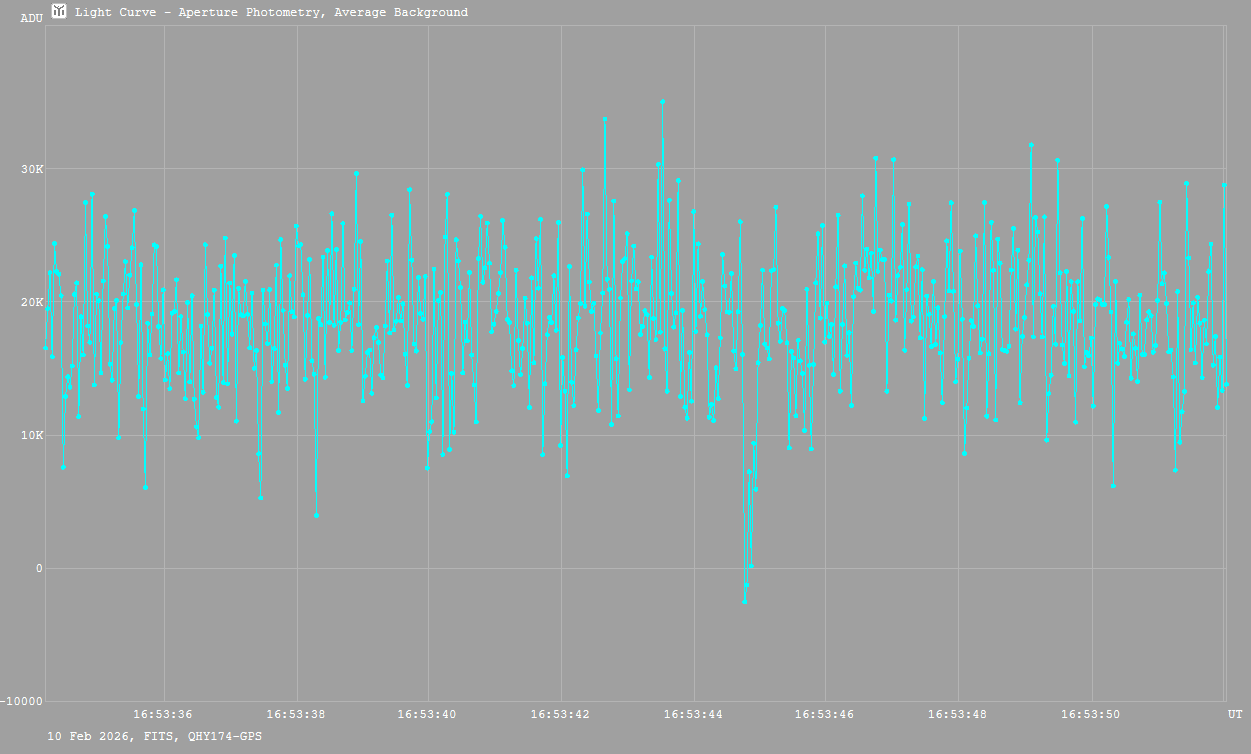Select the 30K label on the vertical axis

(x=33, y=169)
